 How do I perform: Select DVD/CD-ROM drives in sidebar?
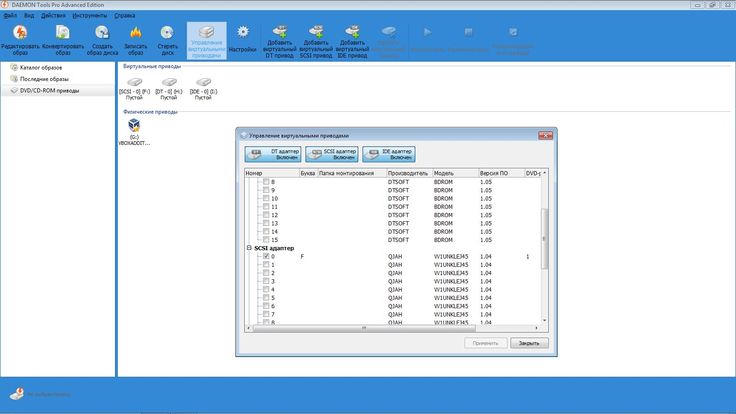[49, 91]
